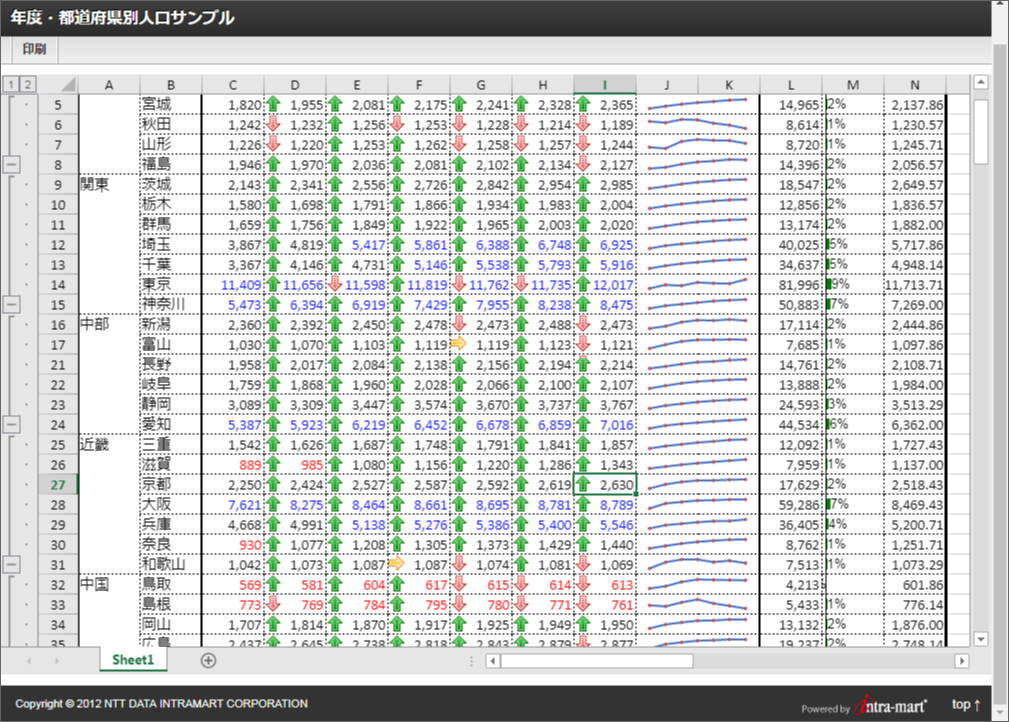This screenshot has height=722, width=1009.
Task: Click the red down arrow before 島根 769
Action: [x=273, y=605]
